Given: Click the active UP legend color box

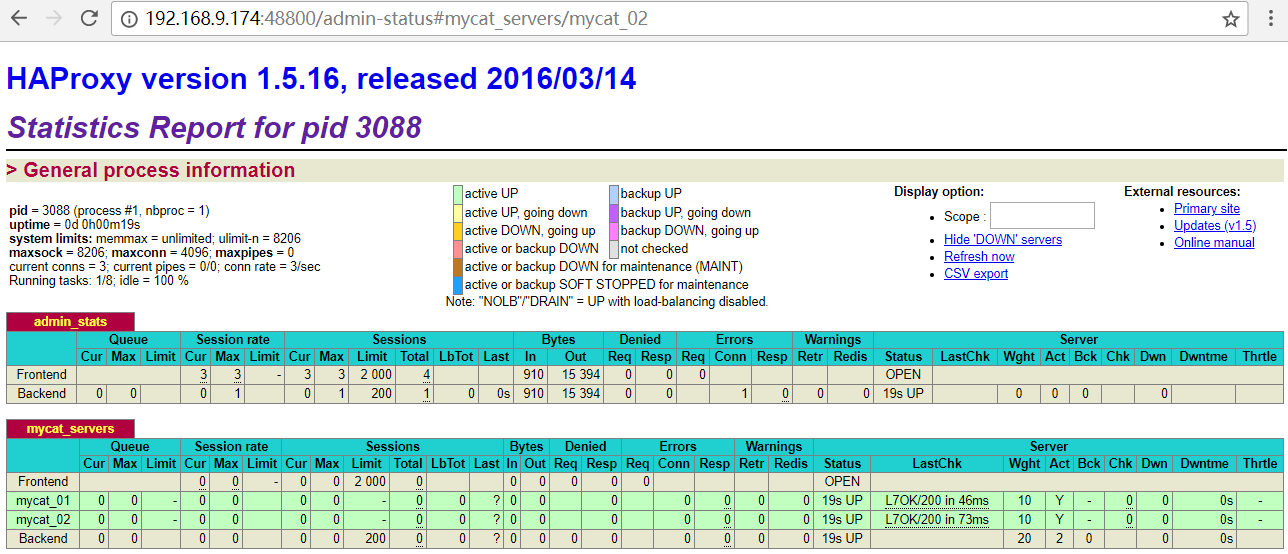Looking at the screenshot, I should pyautogui.click(x=458, y=194).
